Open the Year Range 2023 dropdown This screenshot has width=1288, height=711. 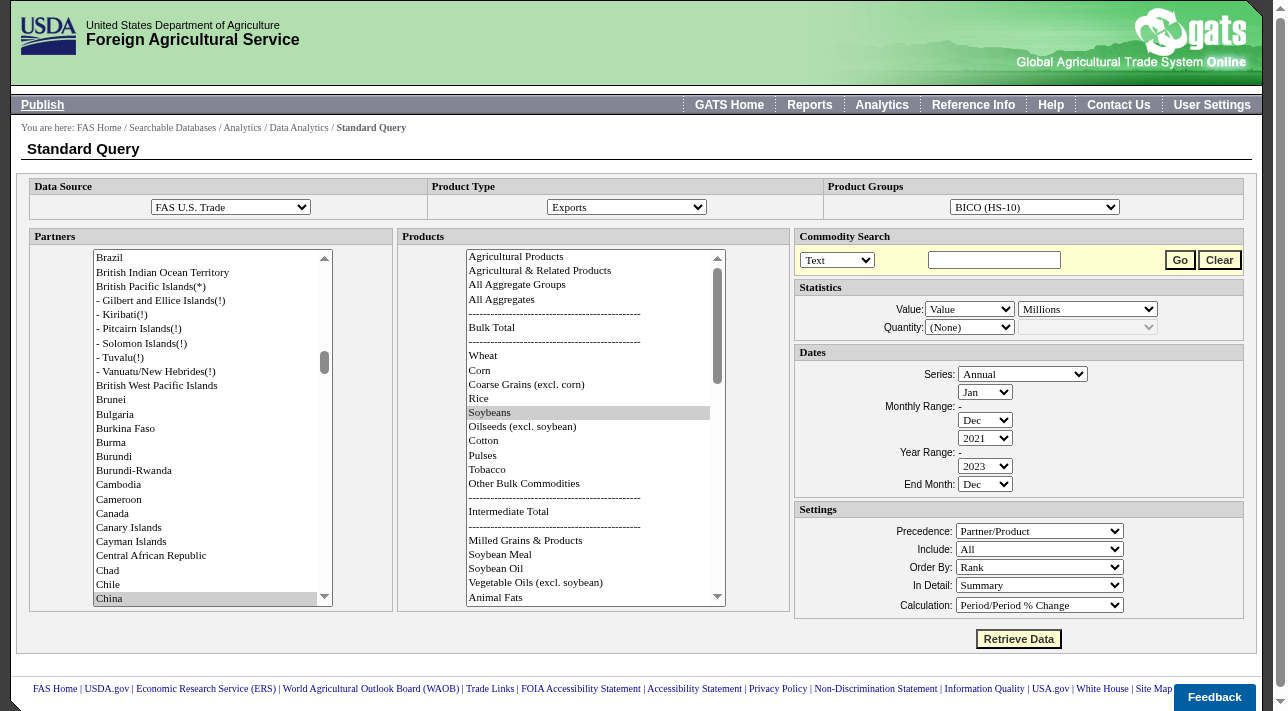[x=985, y=466]
